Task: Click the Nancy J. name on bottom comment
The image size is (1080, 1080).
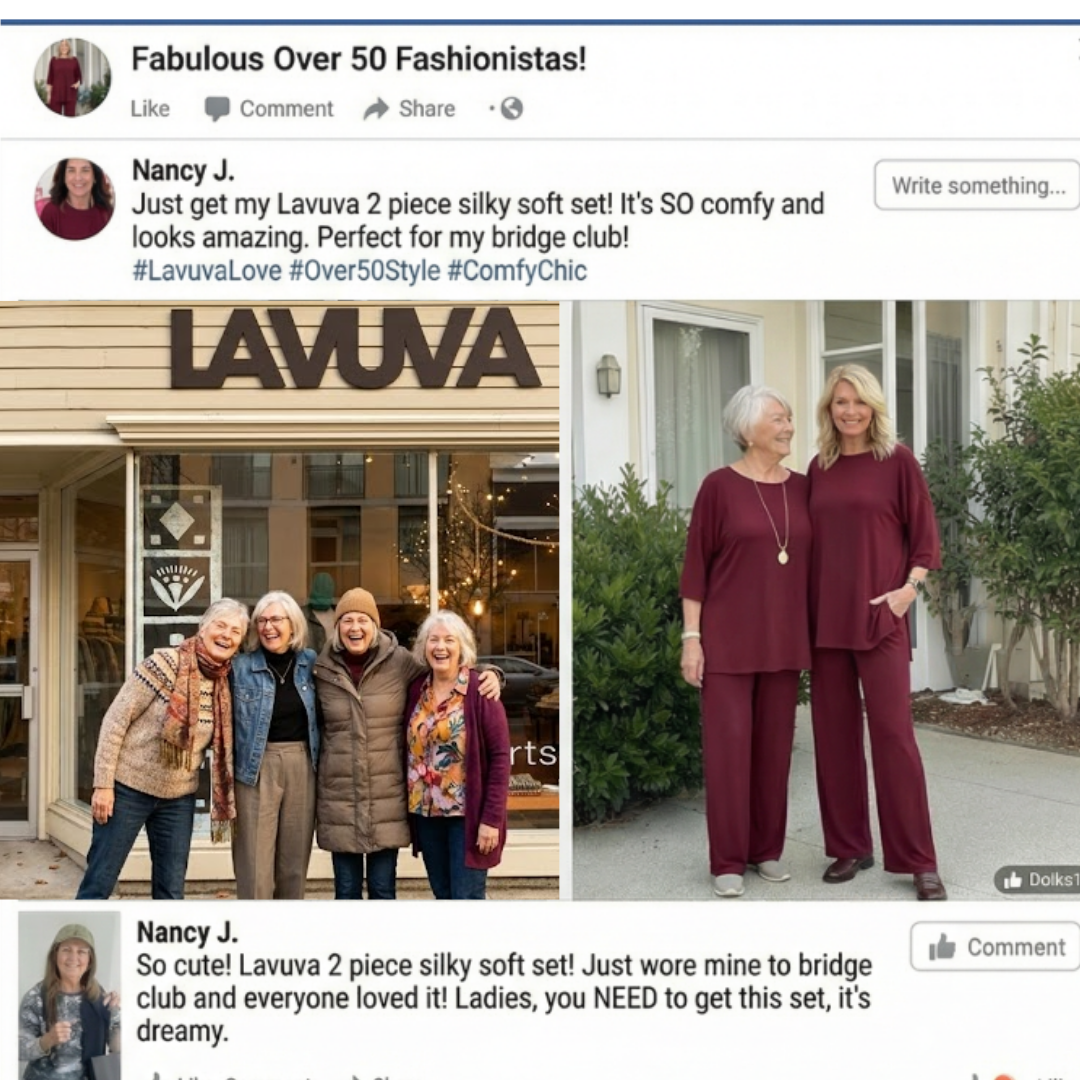Action: 187,932
